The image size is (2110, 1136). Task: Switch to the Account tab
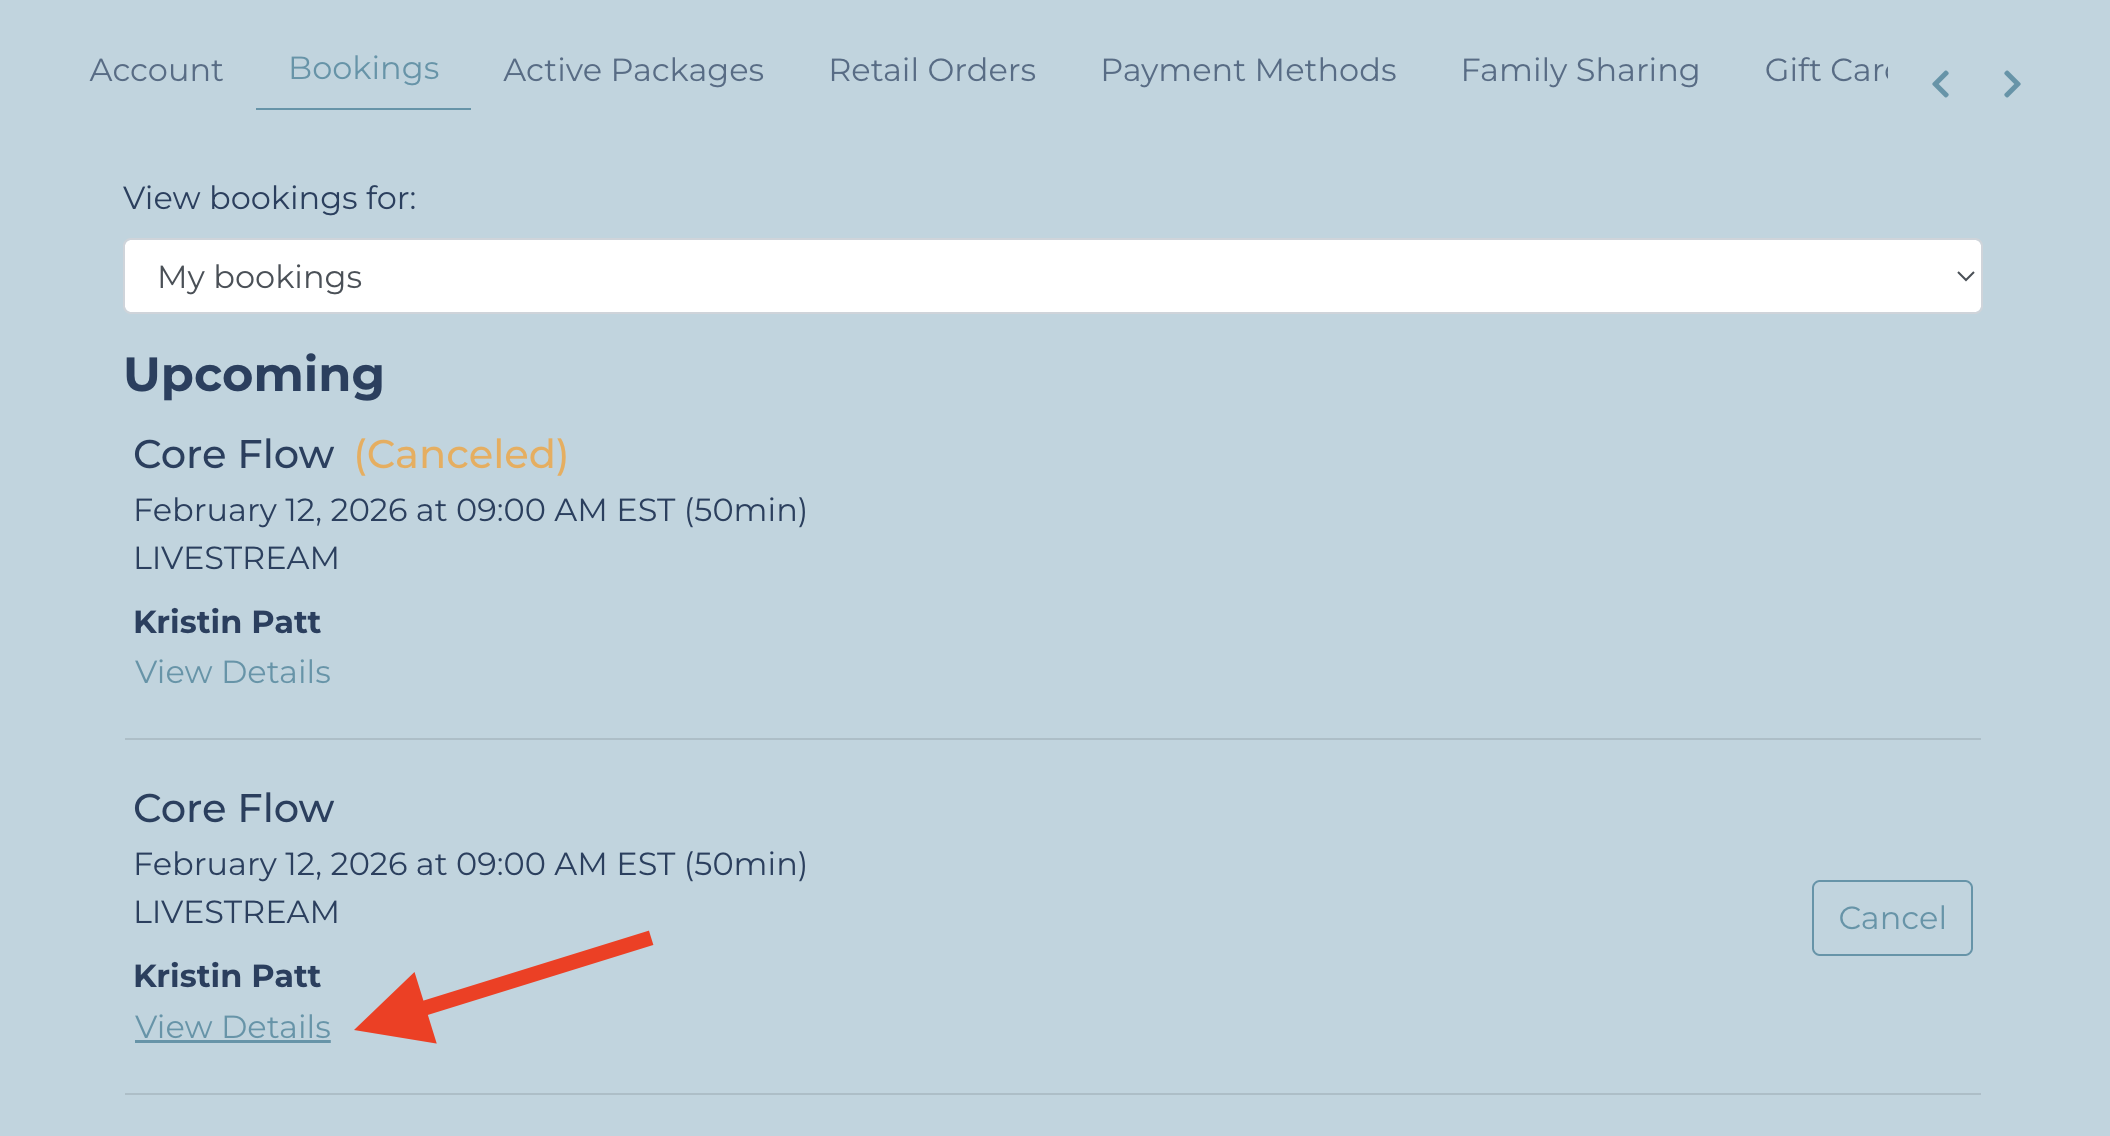[x=156, y=70]
